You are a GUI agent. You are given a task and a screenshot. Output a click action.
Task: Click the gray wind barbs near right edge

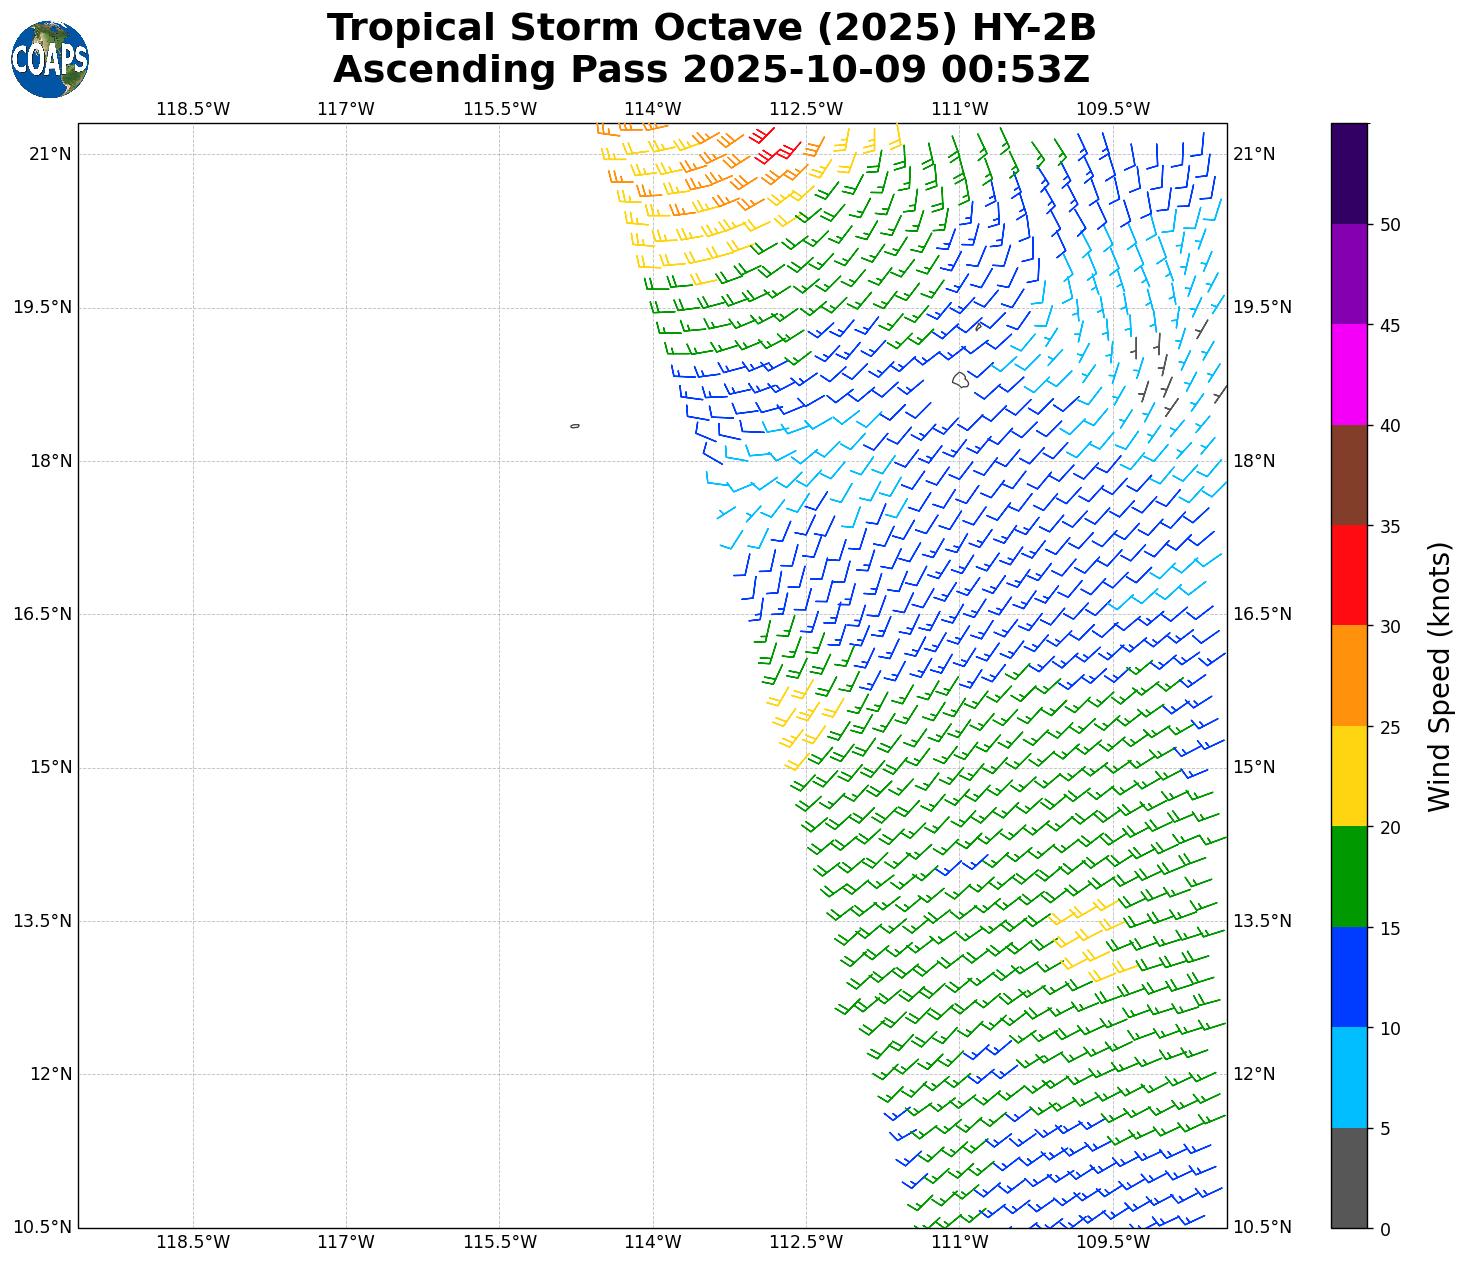coord(1165,375)
